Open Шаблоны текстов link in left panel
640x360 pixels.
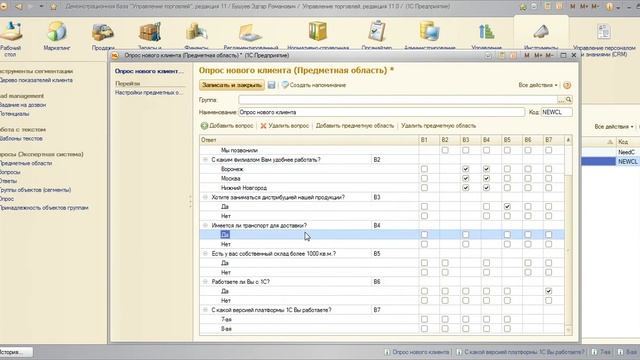[21, 138]
